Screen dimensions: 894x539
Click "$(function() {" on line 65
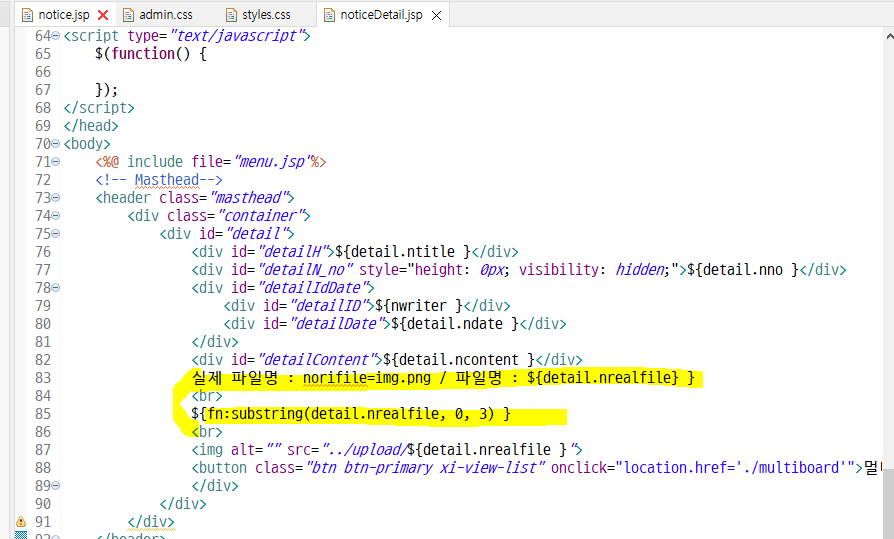click(151, 54)
